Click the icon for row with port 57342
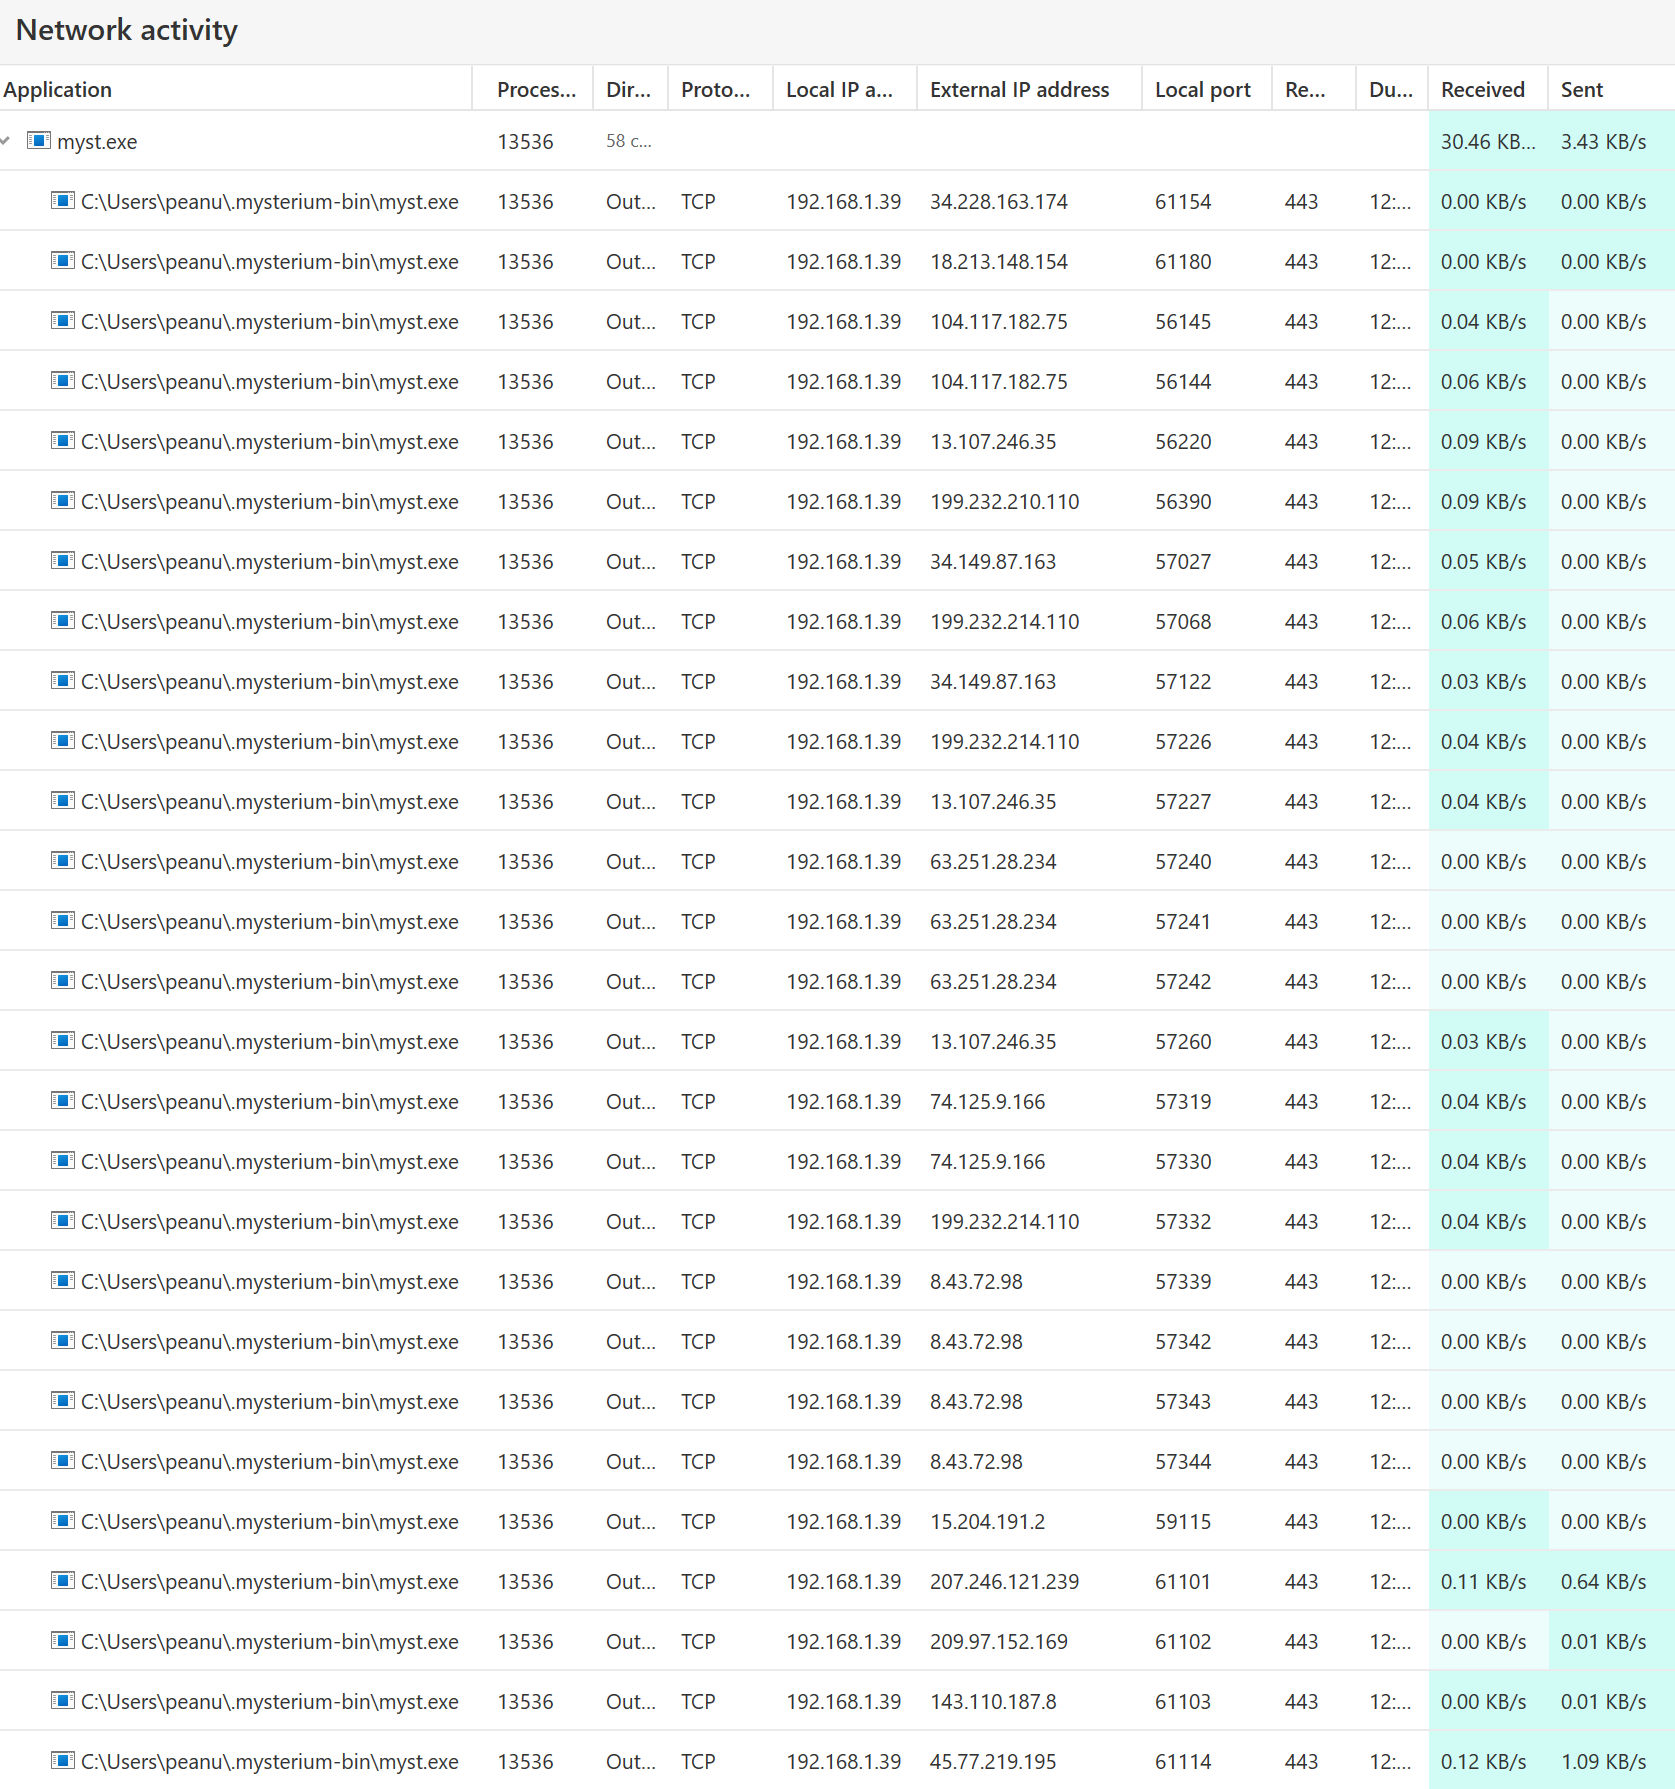Viewport: 1675px width, 1789px height. 62,1340
